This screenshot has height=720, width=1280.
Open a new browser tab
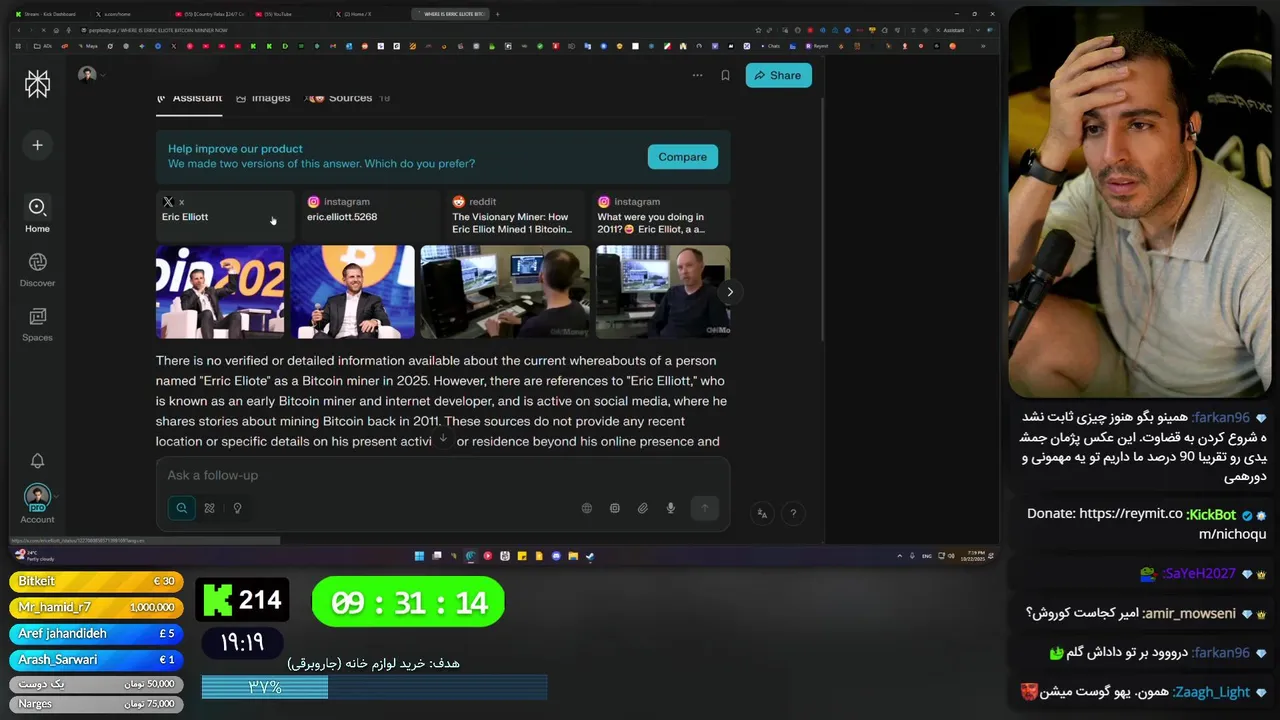[498, 14]
